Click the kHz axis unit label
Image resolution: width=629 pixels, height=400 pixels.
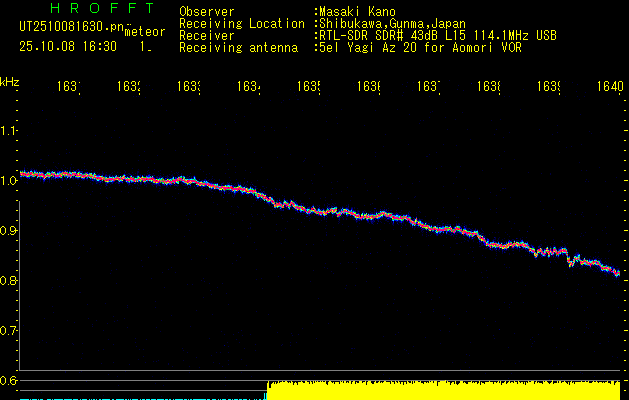point(9,81)
